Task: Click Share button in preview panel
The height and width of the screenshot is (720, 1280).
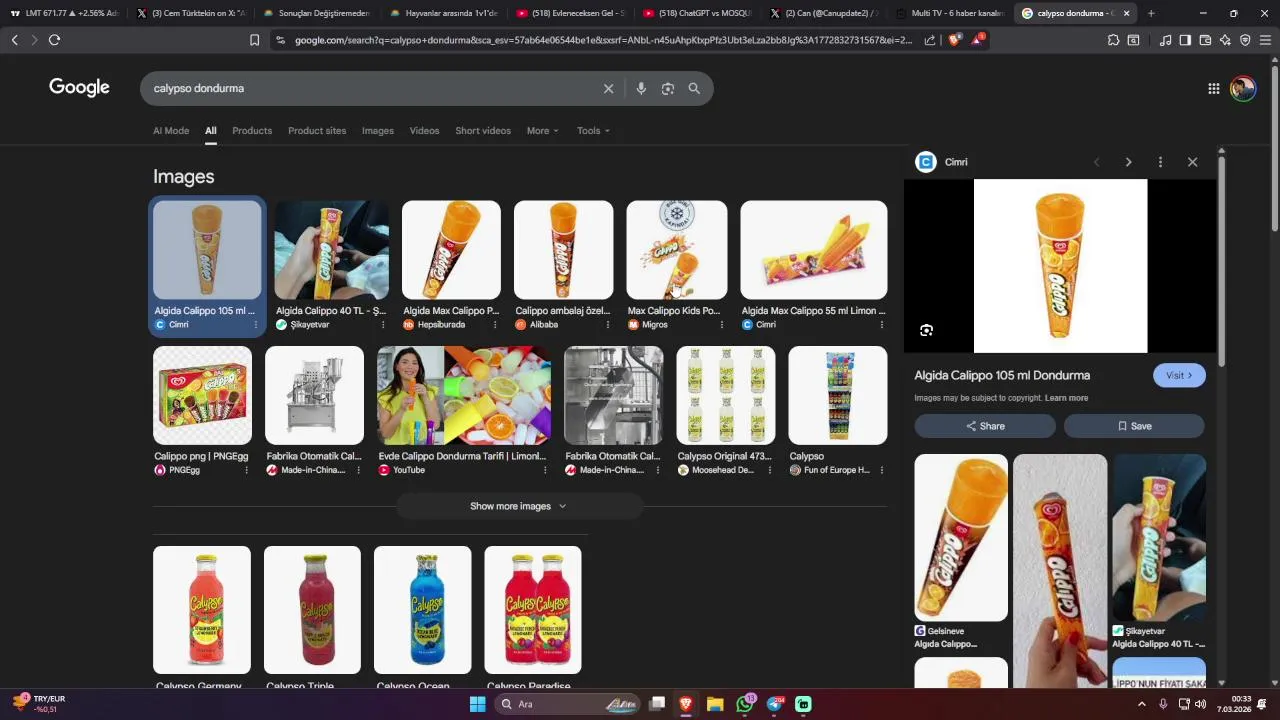Action: (985, 426)
